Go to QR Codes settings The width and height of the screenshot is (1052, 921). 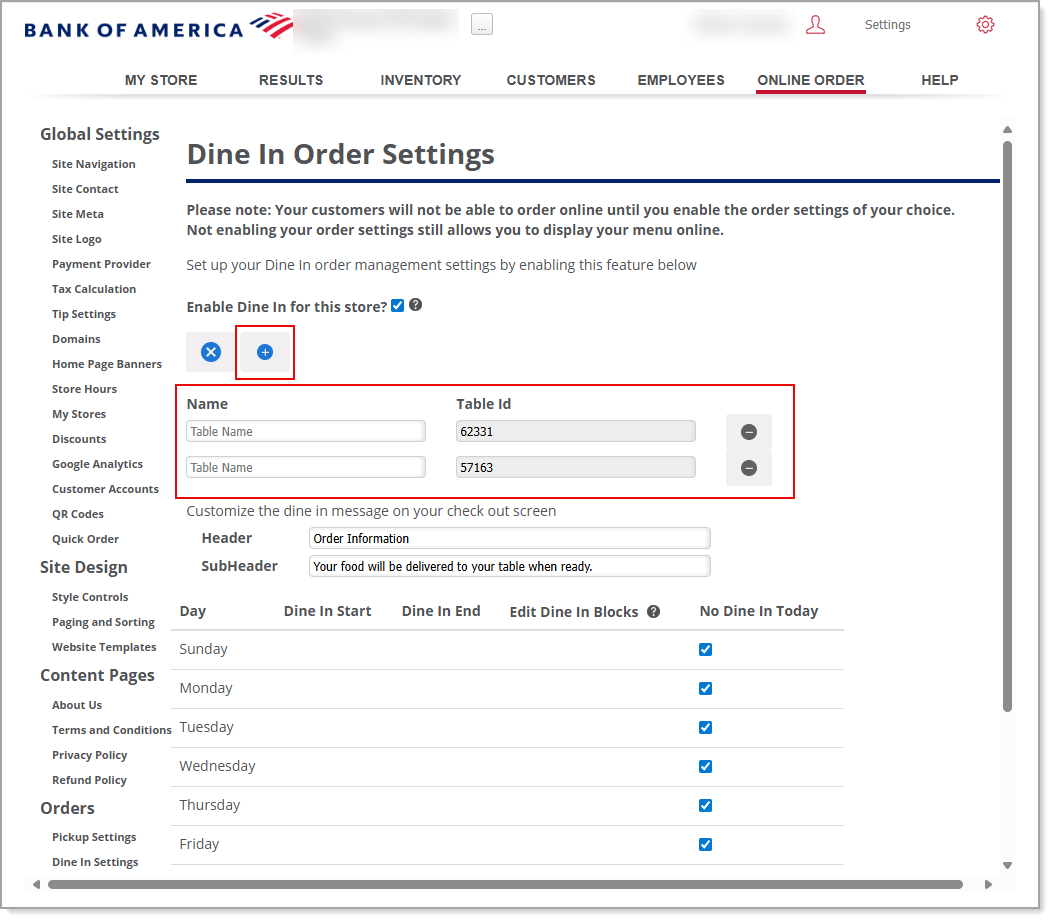pyautogui.click(x=78, y=514)
